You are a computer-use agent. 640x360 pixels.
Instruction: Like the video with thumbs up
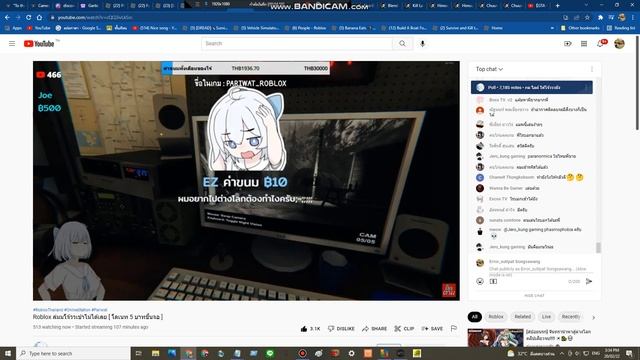(310, 329)
